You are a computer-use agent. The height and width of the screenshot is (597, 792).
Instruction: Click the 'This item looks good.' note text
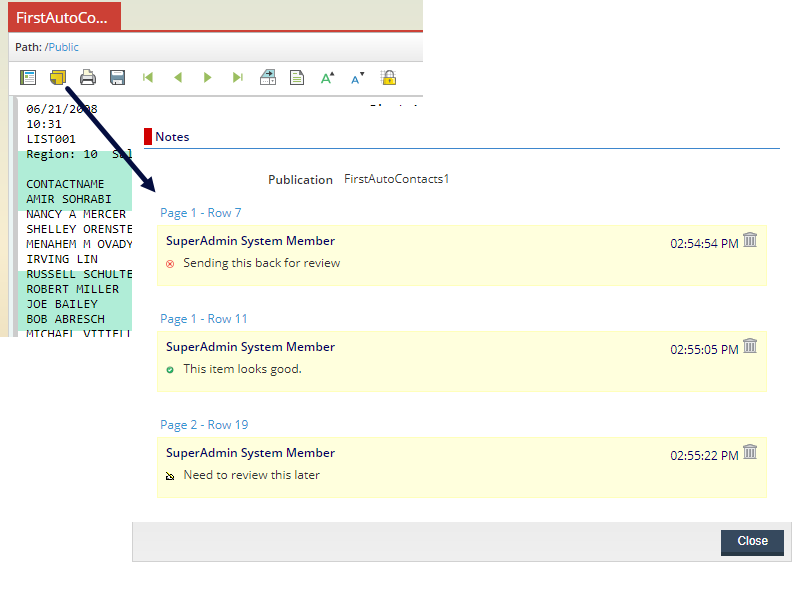[x=242, y=369]
